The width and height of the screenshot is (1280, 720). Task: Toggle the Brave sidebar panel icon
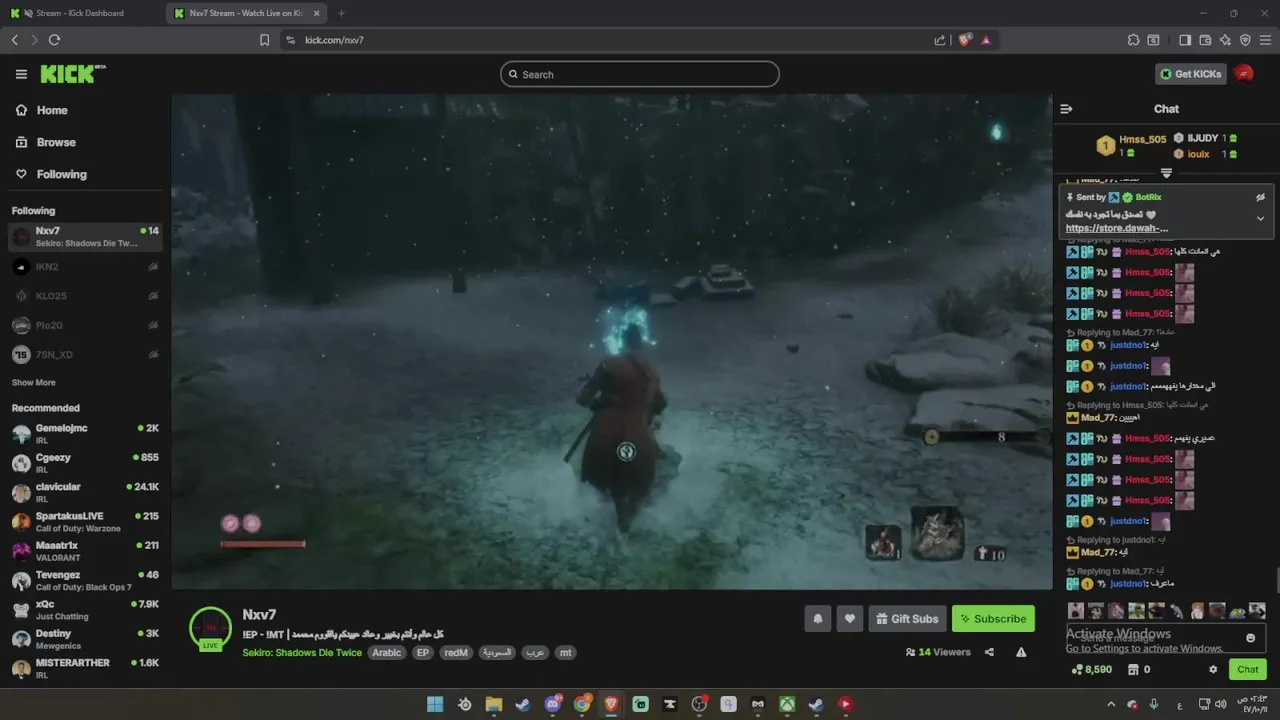(x=1185, y=40)
